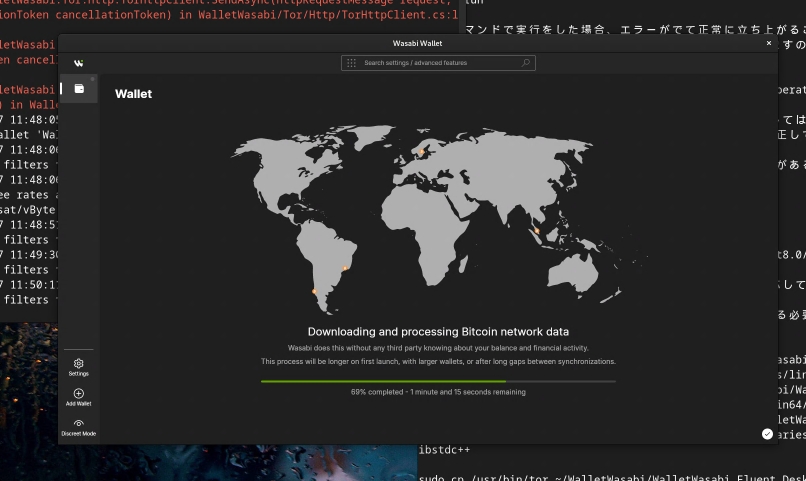Toggle Discreet Mode eye icon
This screenshot has width=806, height=481.
pyautogui.click(x=79, y=423)
